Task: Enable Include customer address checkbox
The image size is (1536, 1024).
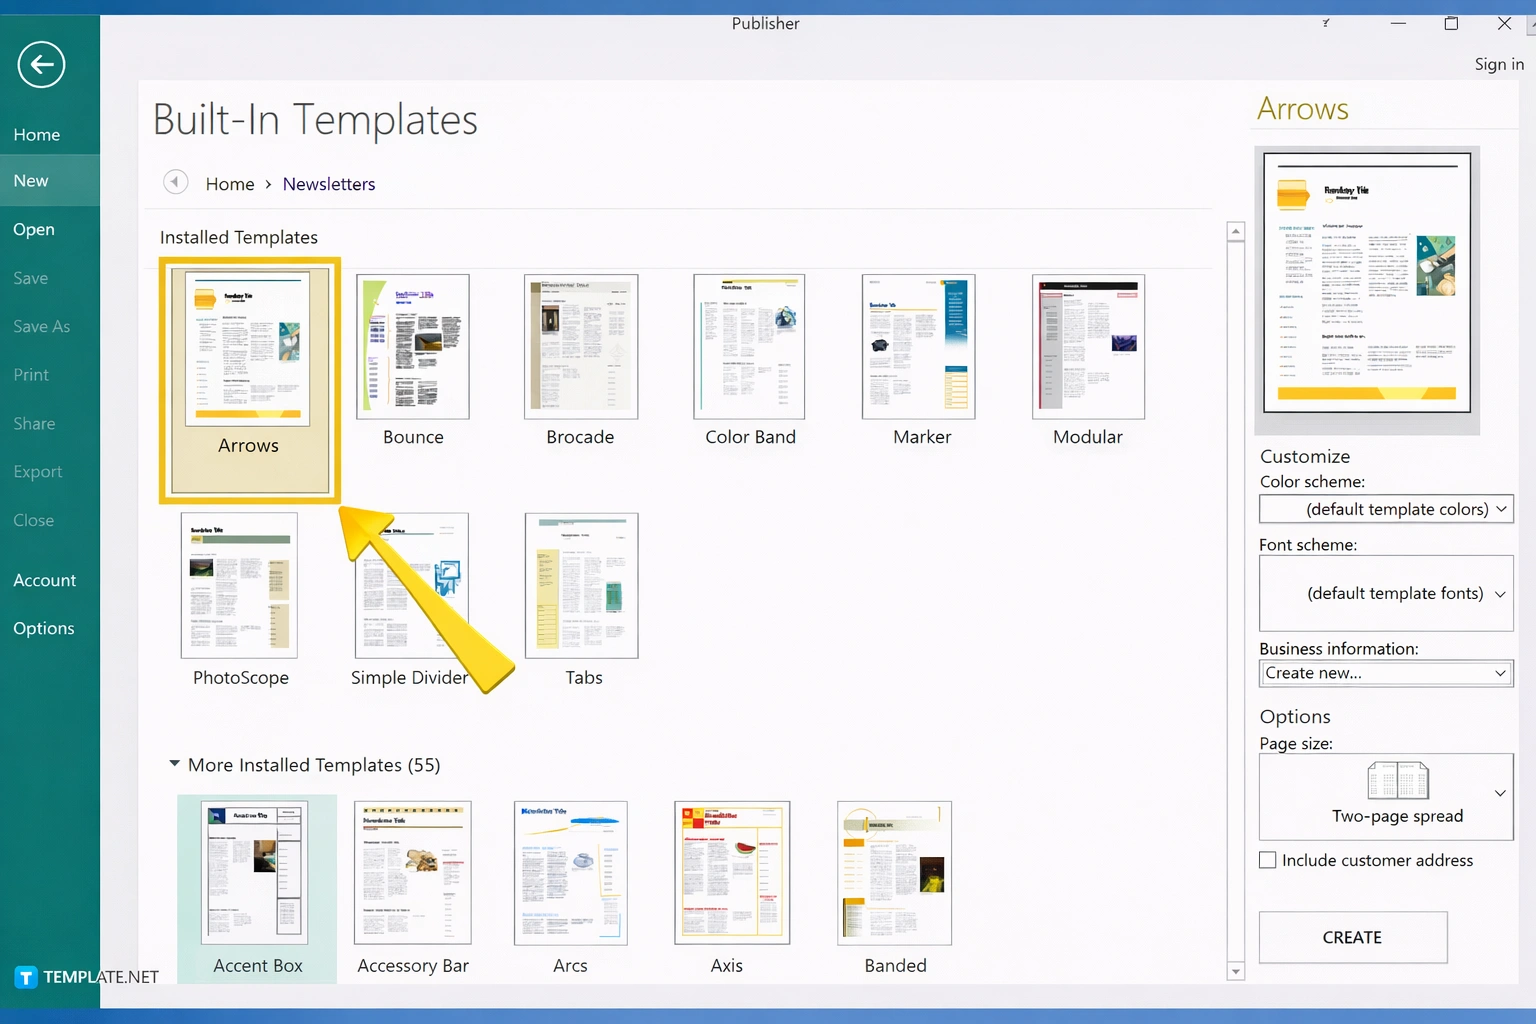Action: point(1268,860)
